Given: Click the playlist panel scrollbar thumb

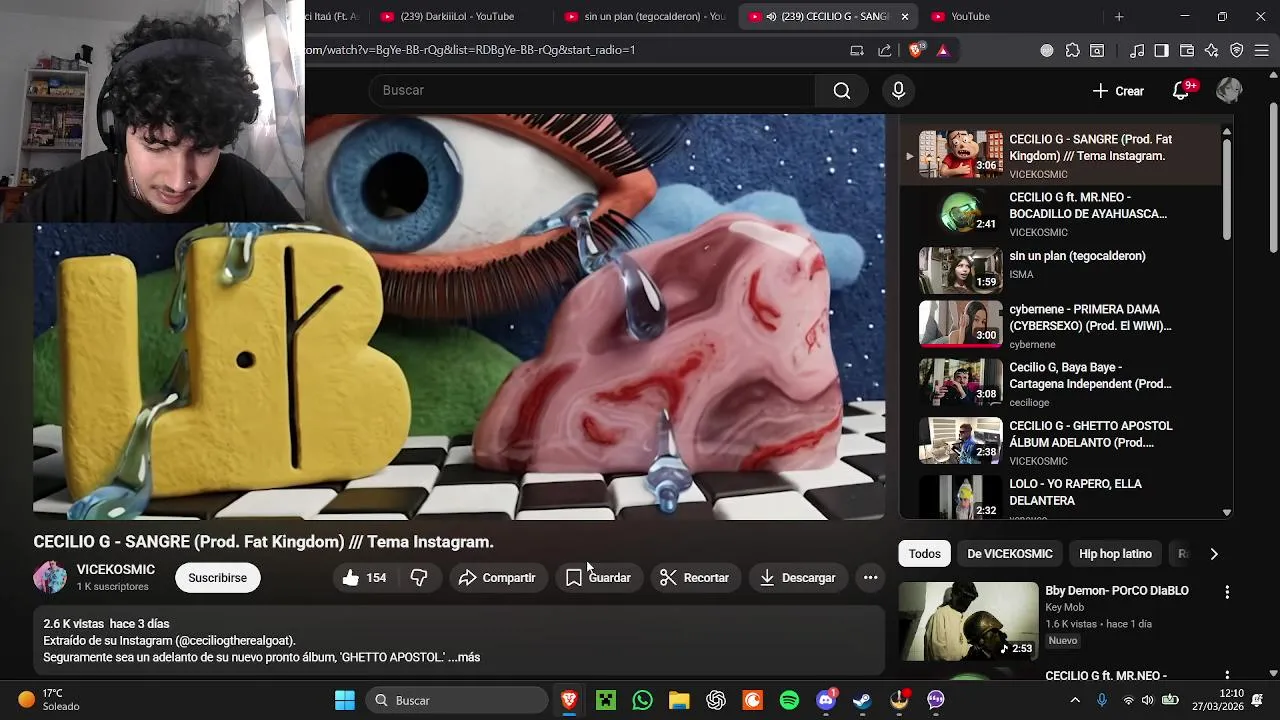Looking at the screenshot, I should (1227, 189).
